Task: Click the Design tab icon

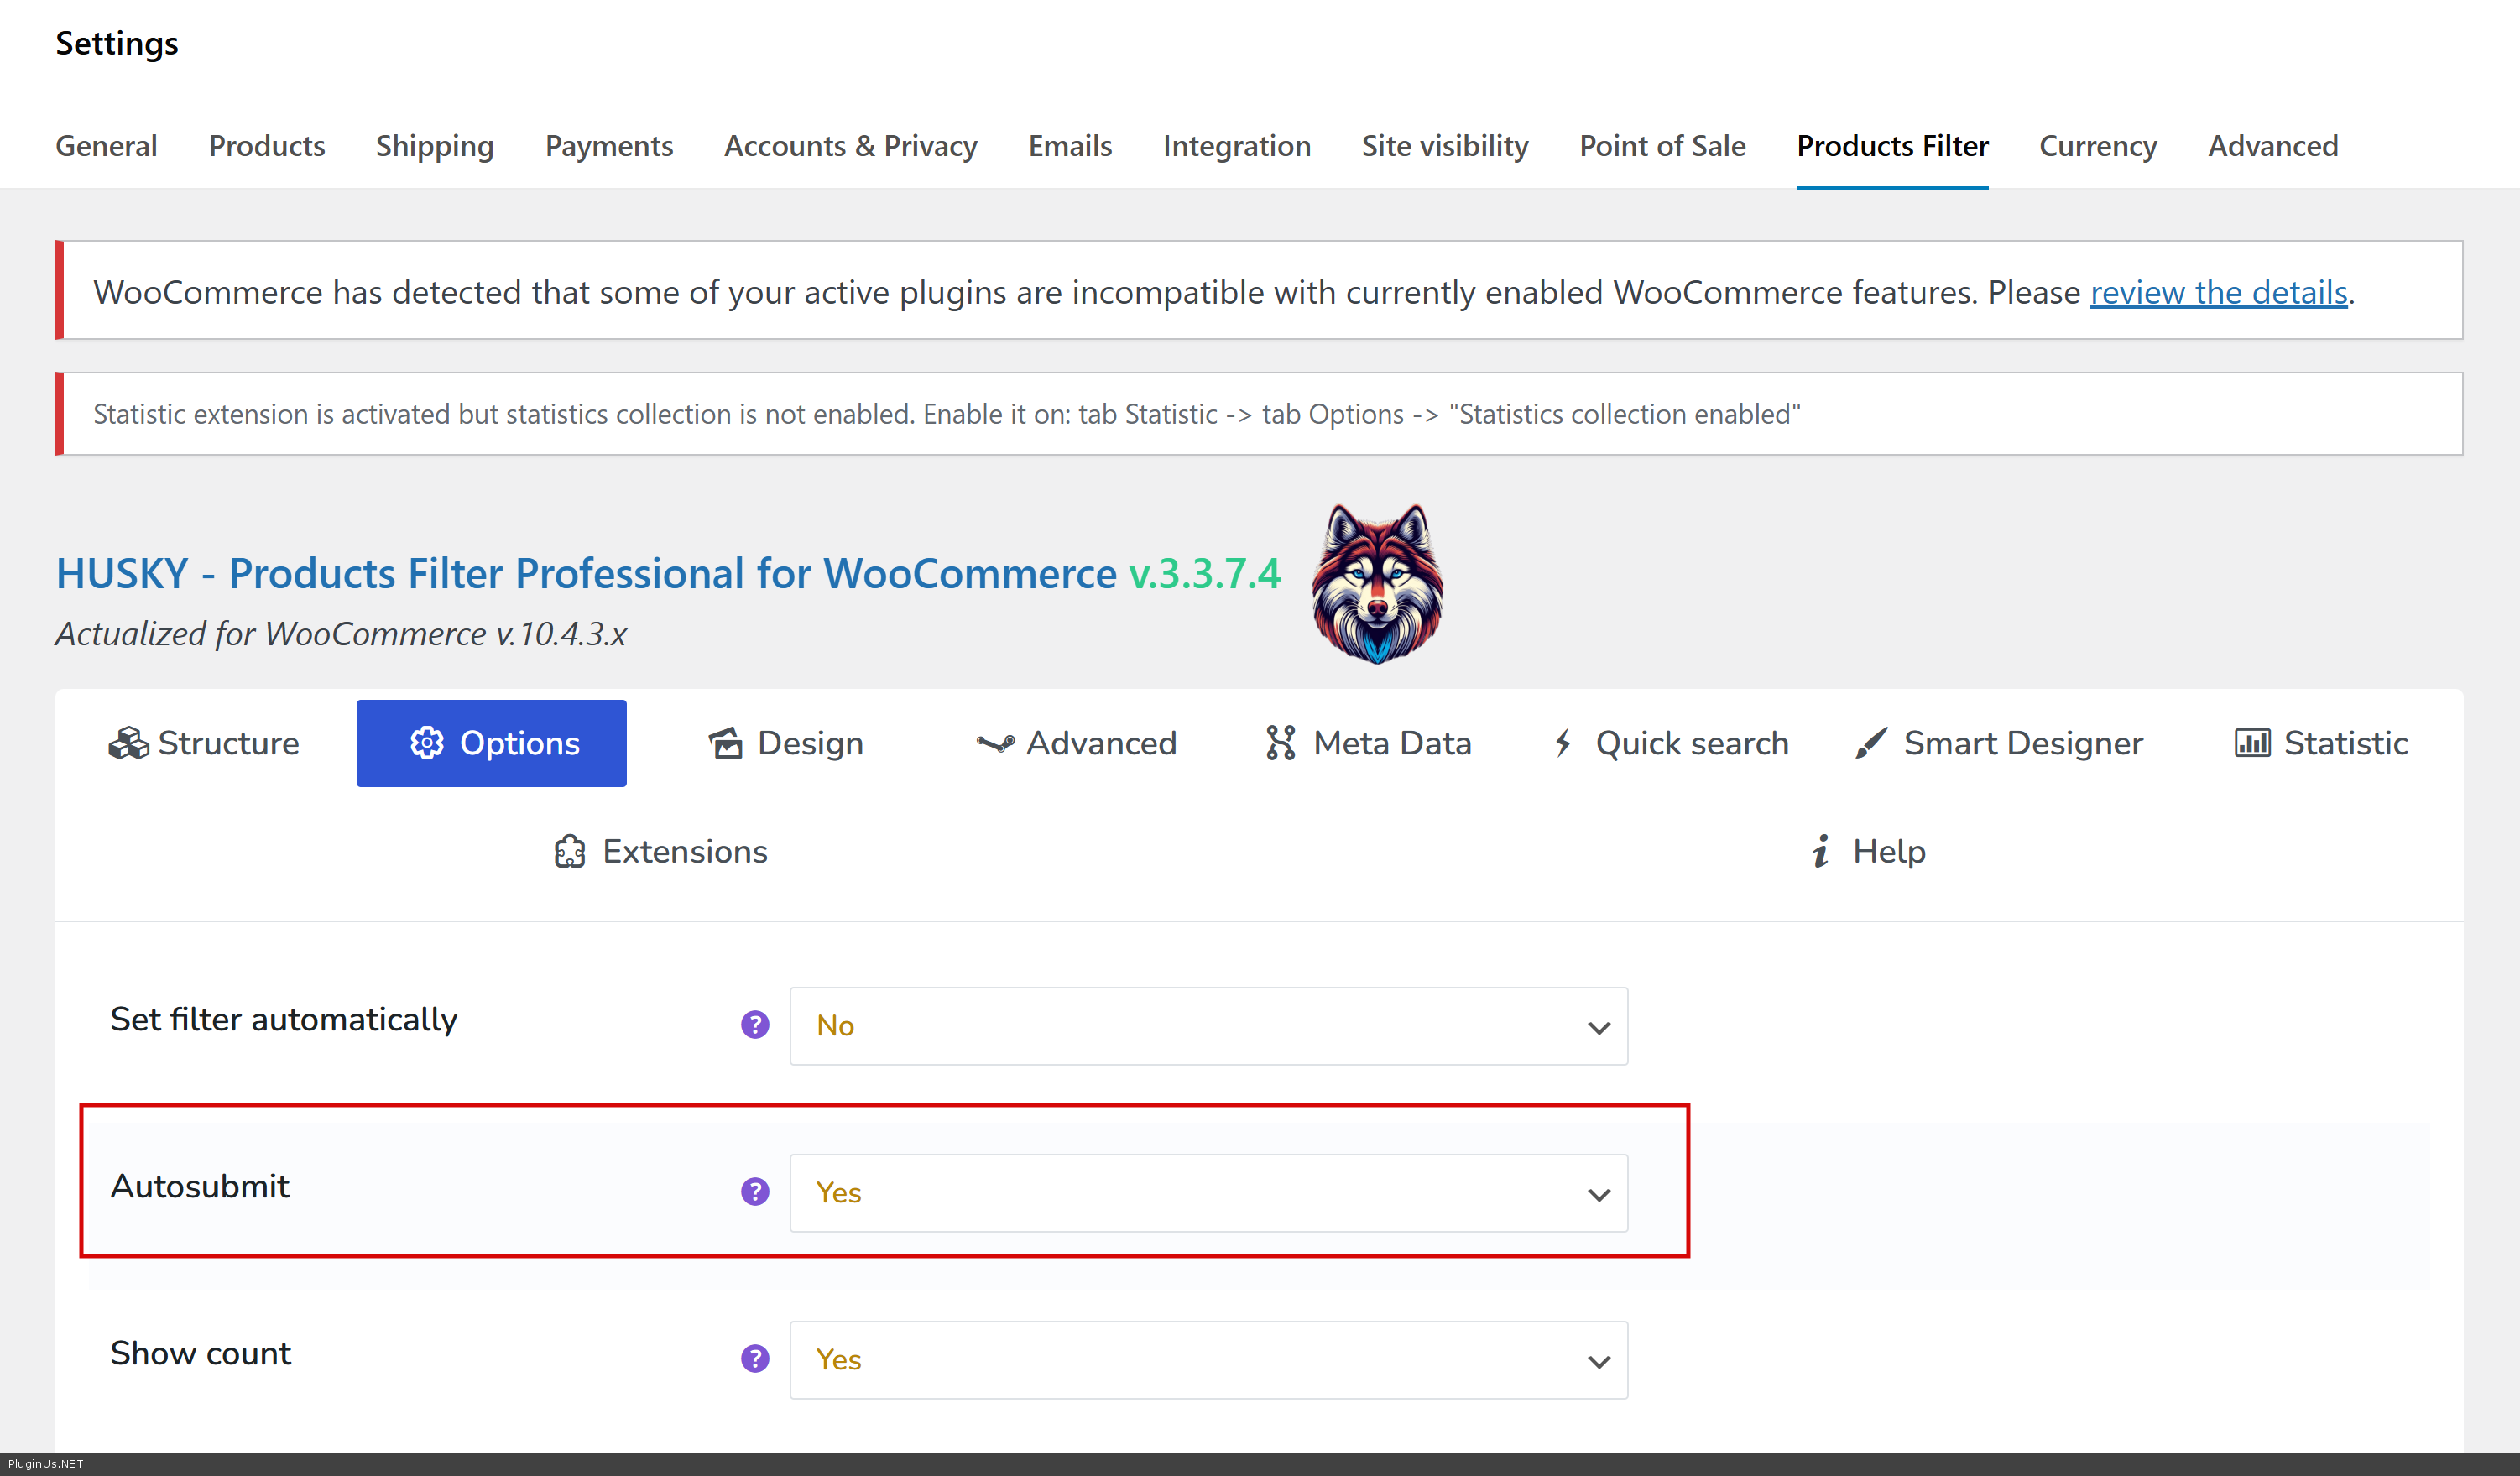Action: (726, 743)
